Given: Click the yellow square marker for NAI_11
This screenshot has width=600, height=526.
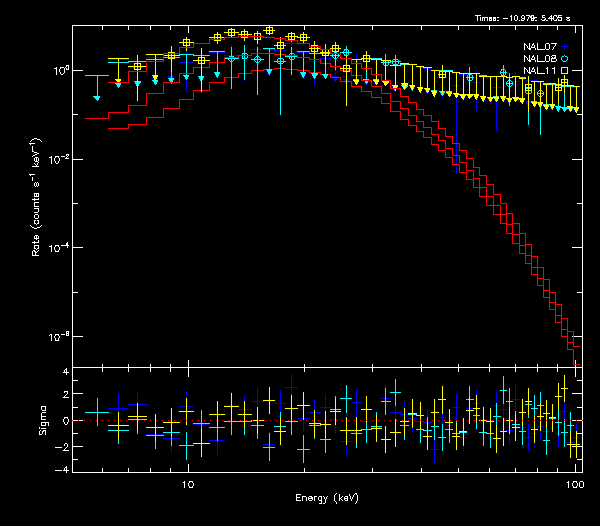Looking at the screenshot, I should click(565, 71).
